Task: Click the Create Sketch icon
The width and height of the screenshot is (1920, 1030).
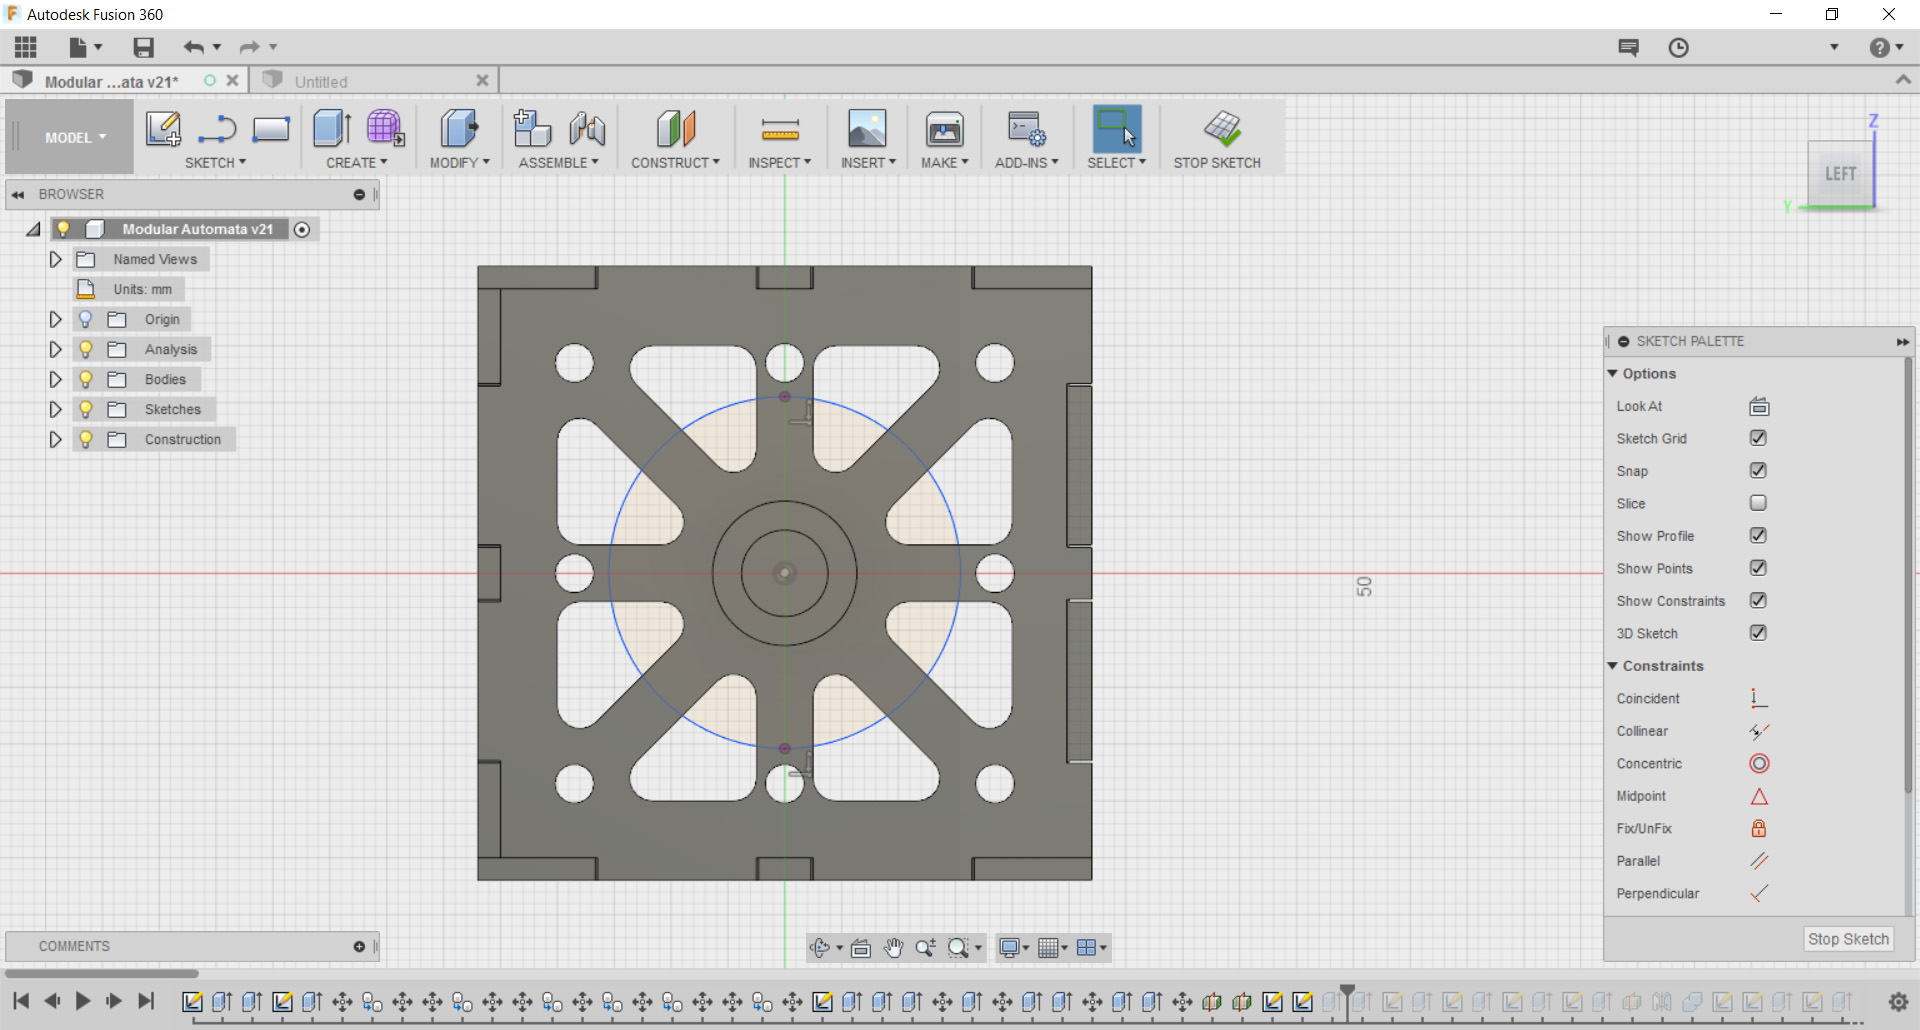Action: click(x=163, y=129)
